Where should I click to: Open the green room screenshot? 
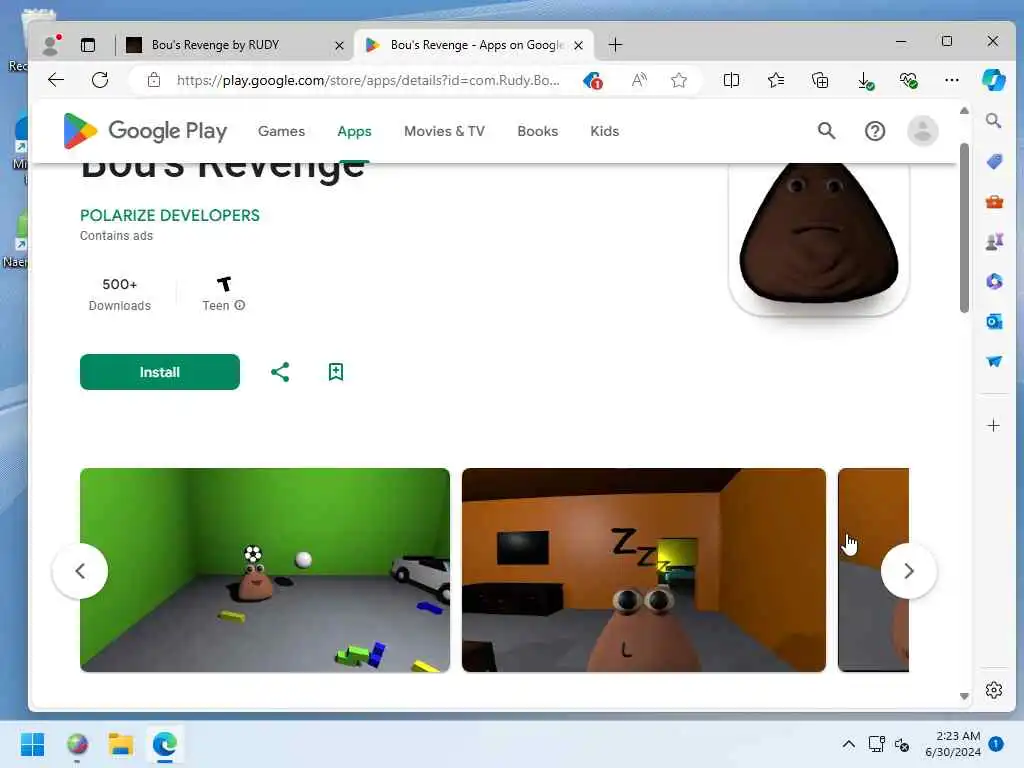click(x=264, y=569)
